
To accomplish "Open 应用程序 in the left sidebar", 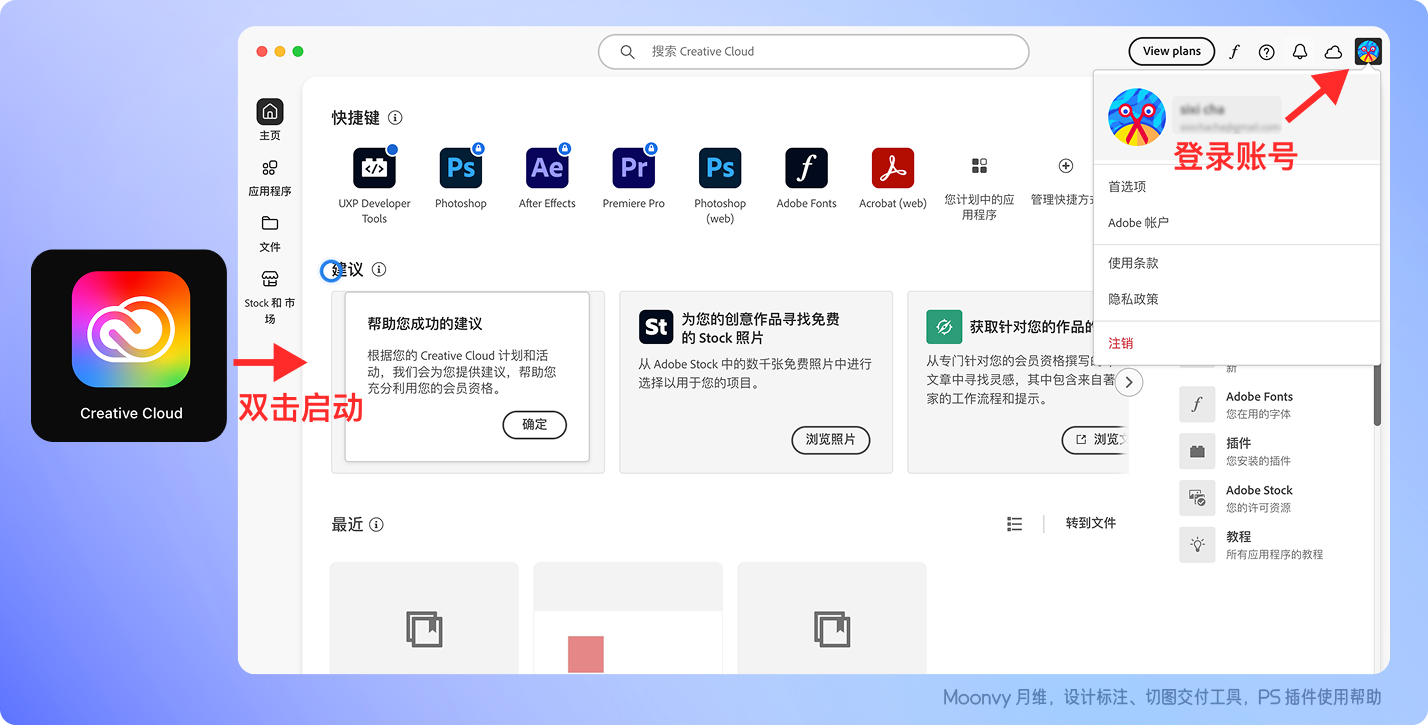I will tap(270, 177).
